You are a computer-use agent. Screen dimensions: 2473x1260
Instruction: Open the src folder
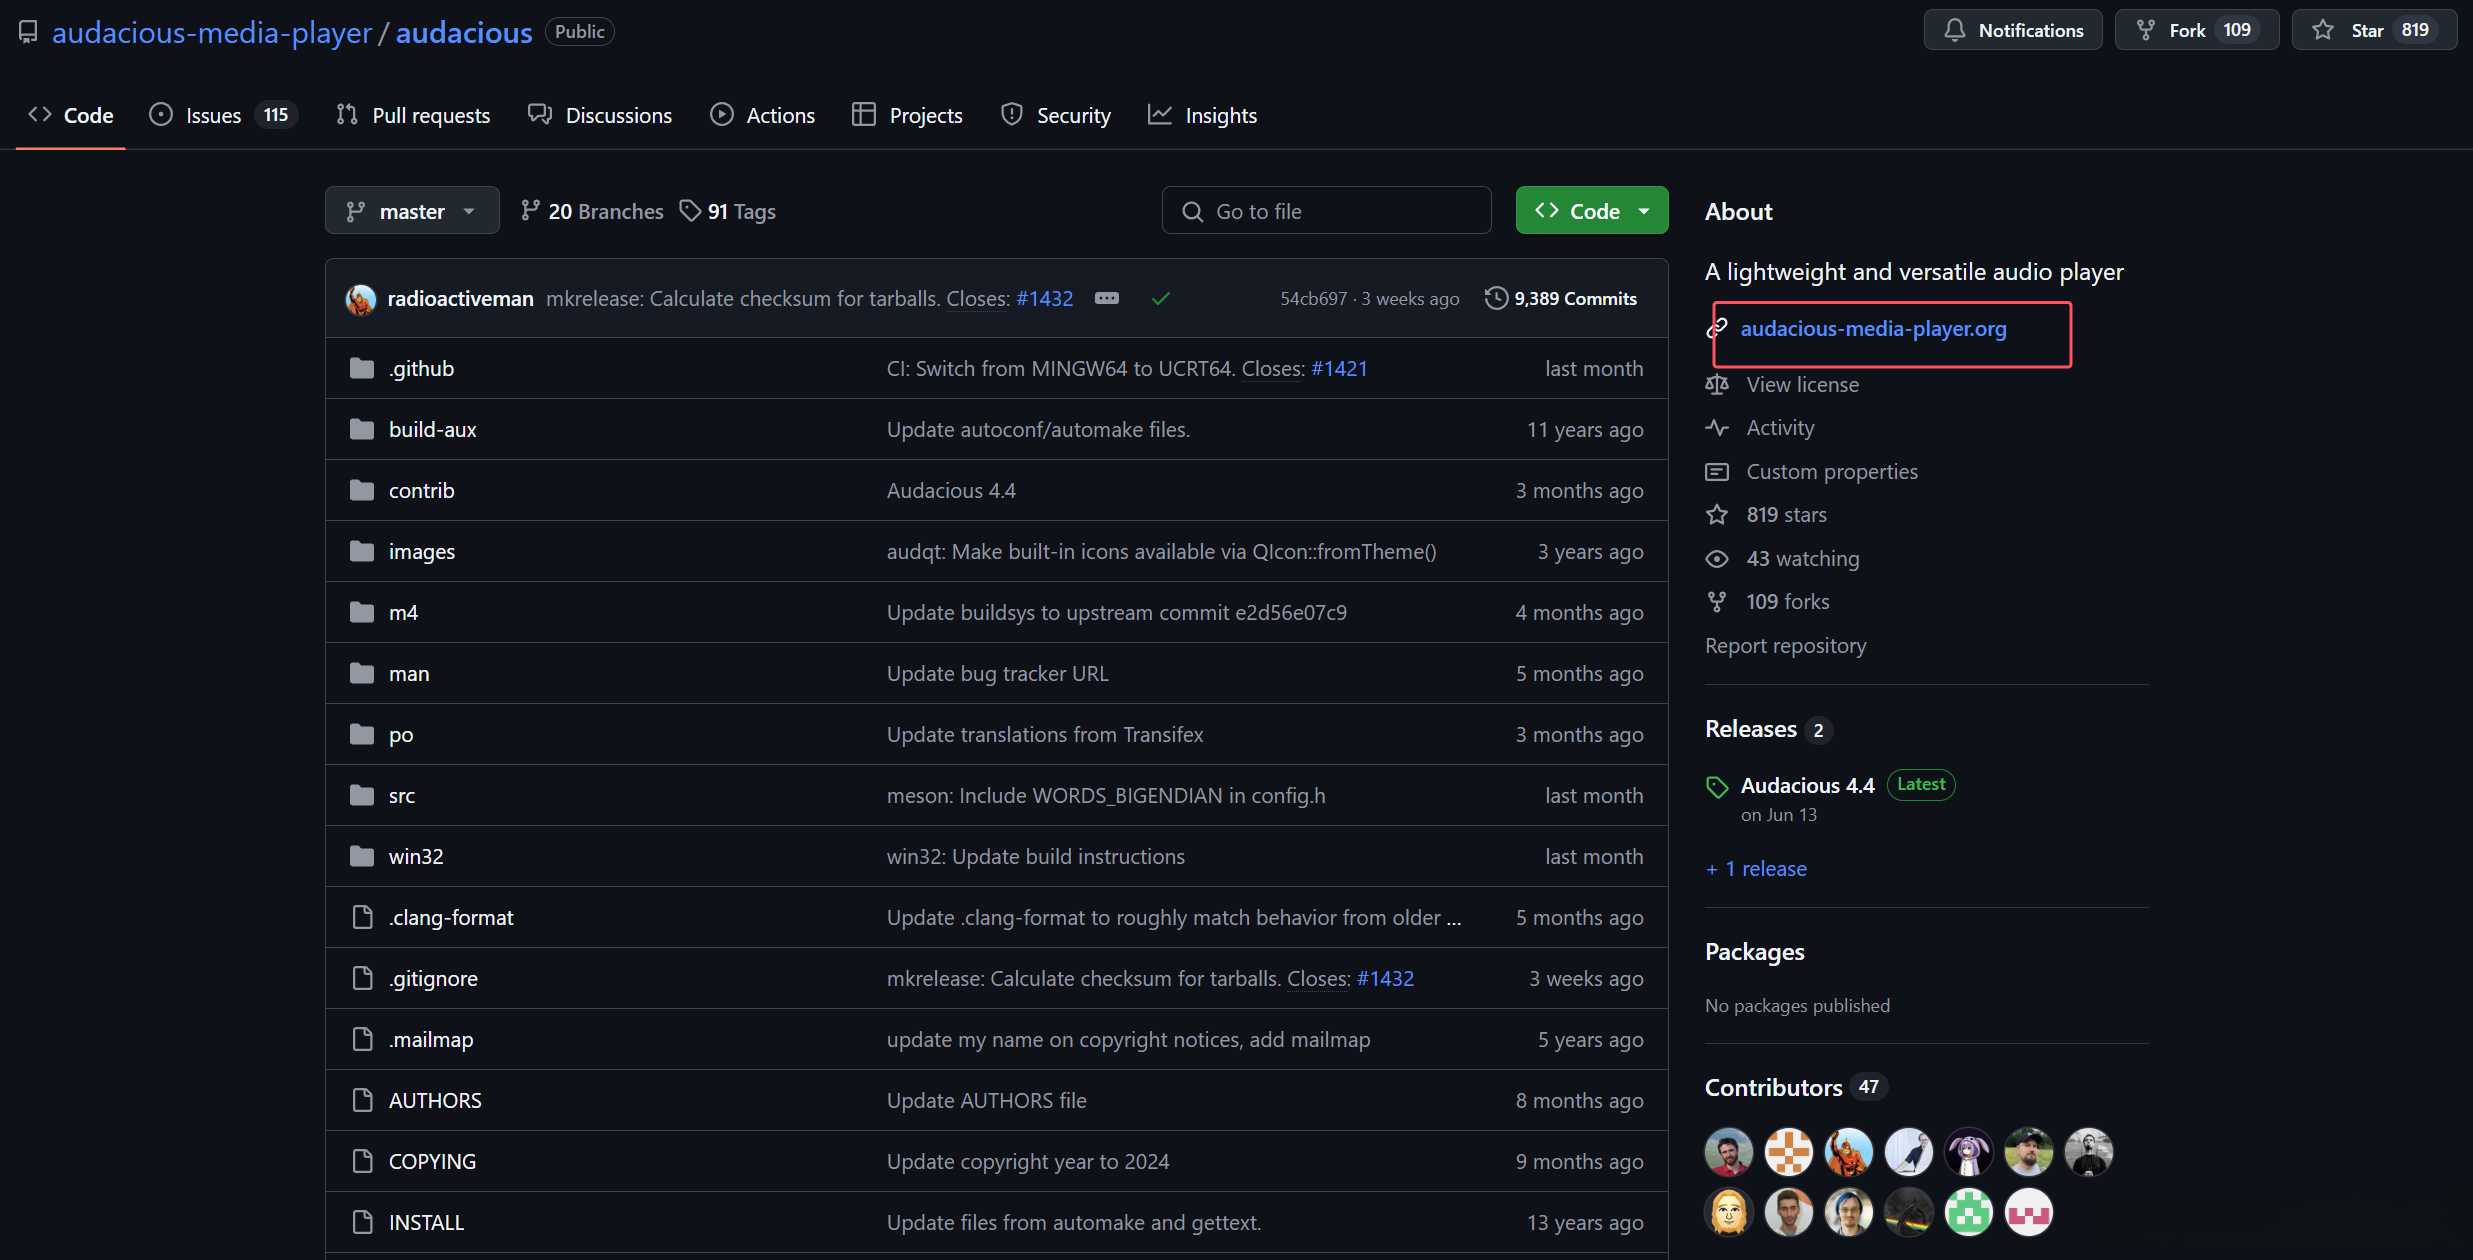(x=402, y=796)
